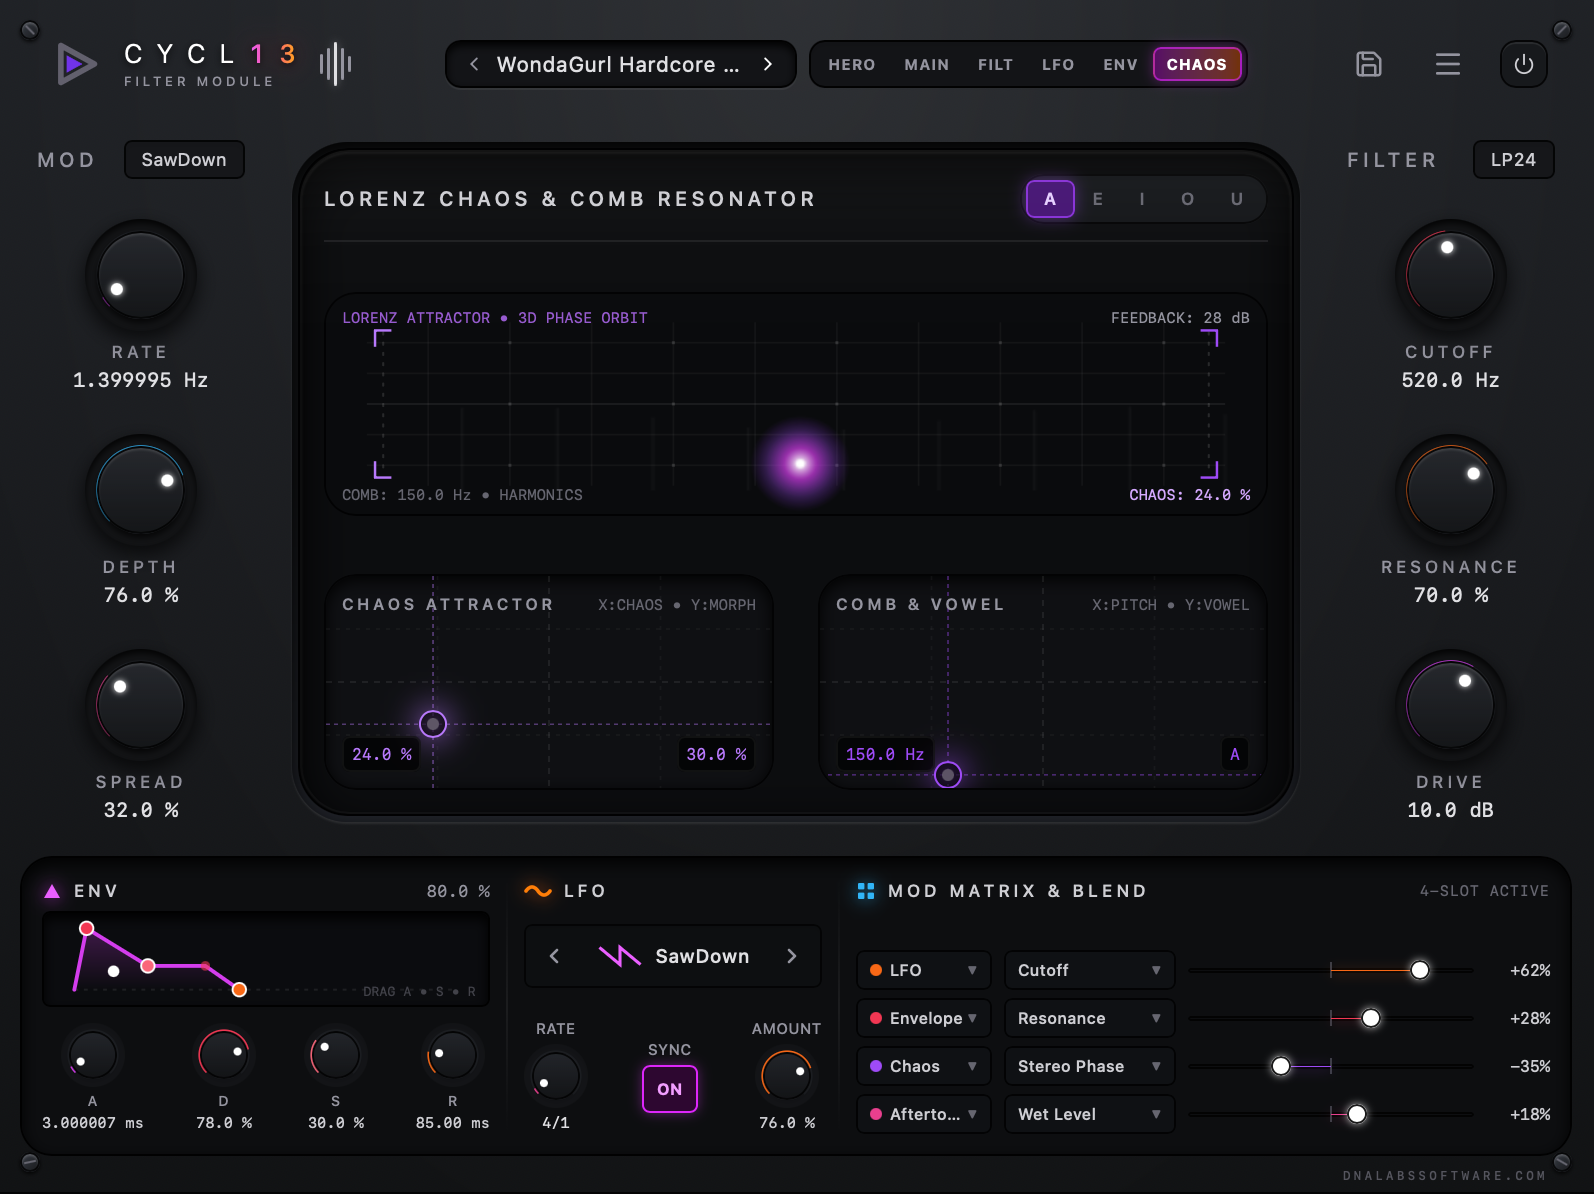Toggle the power bypass button
The image size is (1594, 1194).
(x=1523, y=64)
